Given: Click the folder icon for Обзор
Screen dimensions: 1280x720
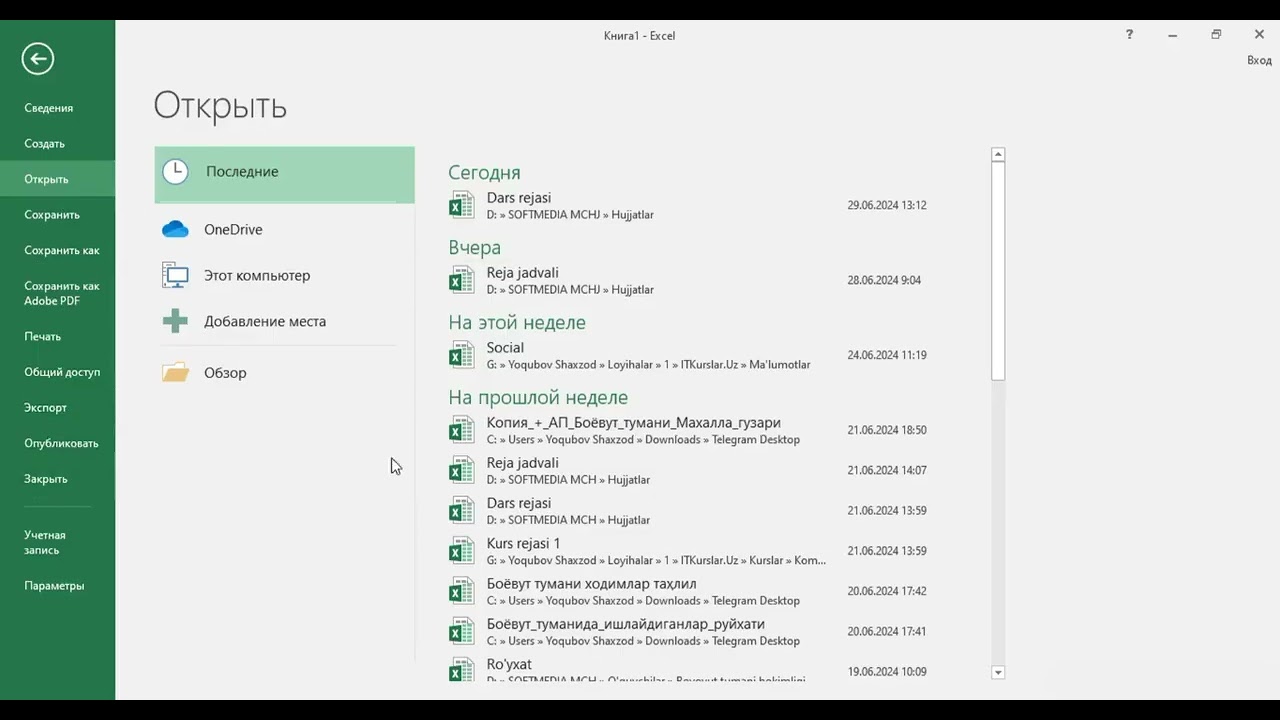Looking at the screenshot, I should [x=175, y=373].
